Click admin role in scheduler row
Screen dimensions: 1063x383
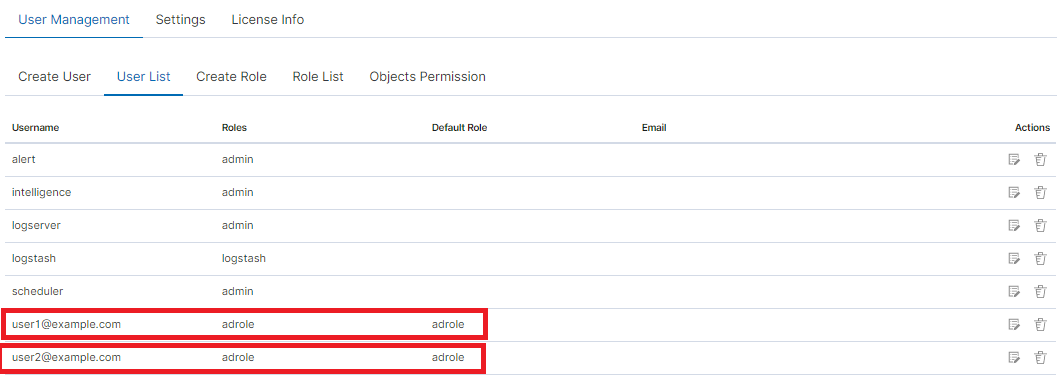click(x=237, y=291)
